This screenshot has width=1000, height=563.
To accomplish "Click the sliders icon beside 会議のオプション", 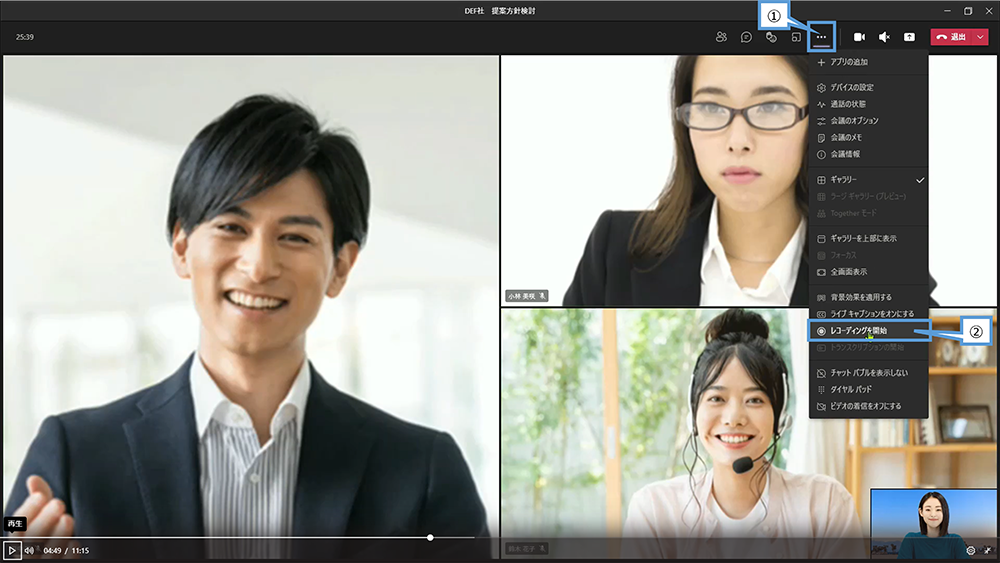I will (x=821, y=121).
